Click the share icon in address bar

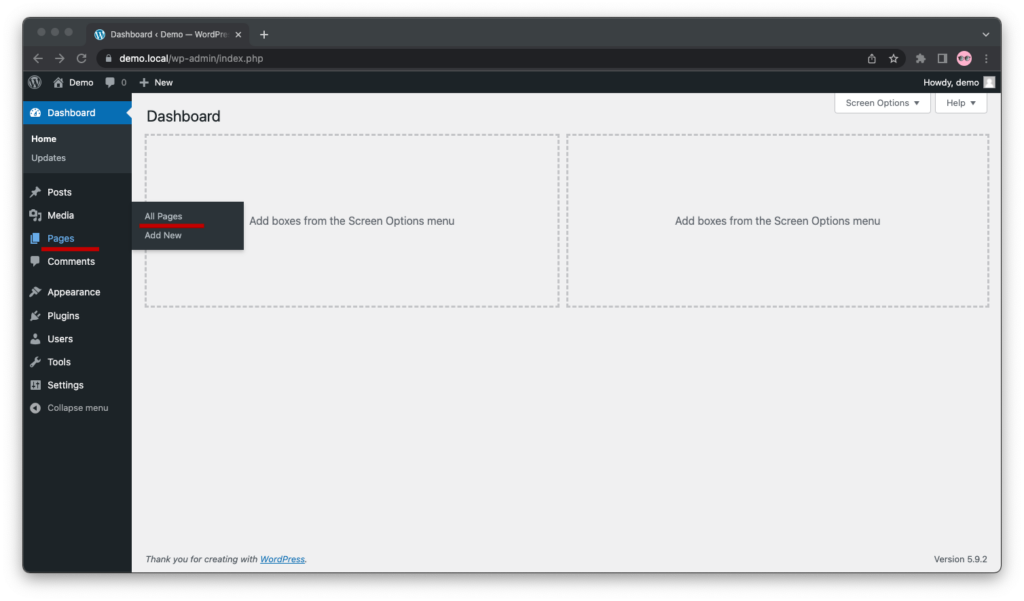(872, 59)
